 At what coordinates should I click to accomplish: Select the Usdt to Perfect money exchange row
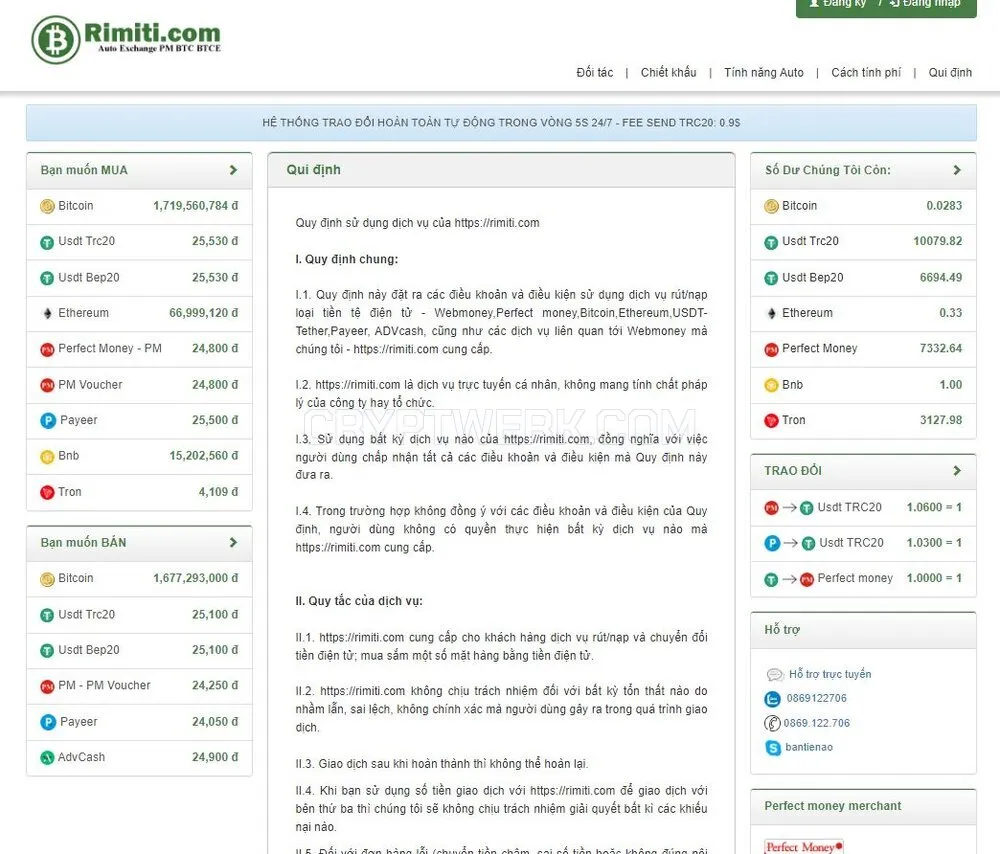pos(863,578)
